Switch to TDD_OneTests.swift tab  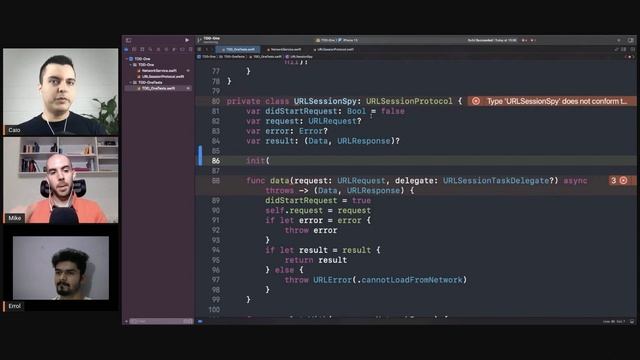pyautogui.click(x=238, y=49)
